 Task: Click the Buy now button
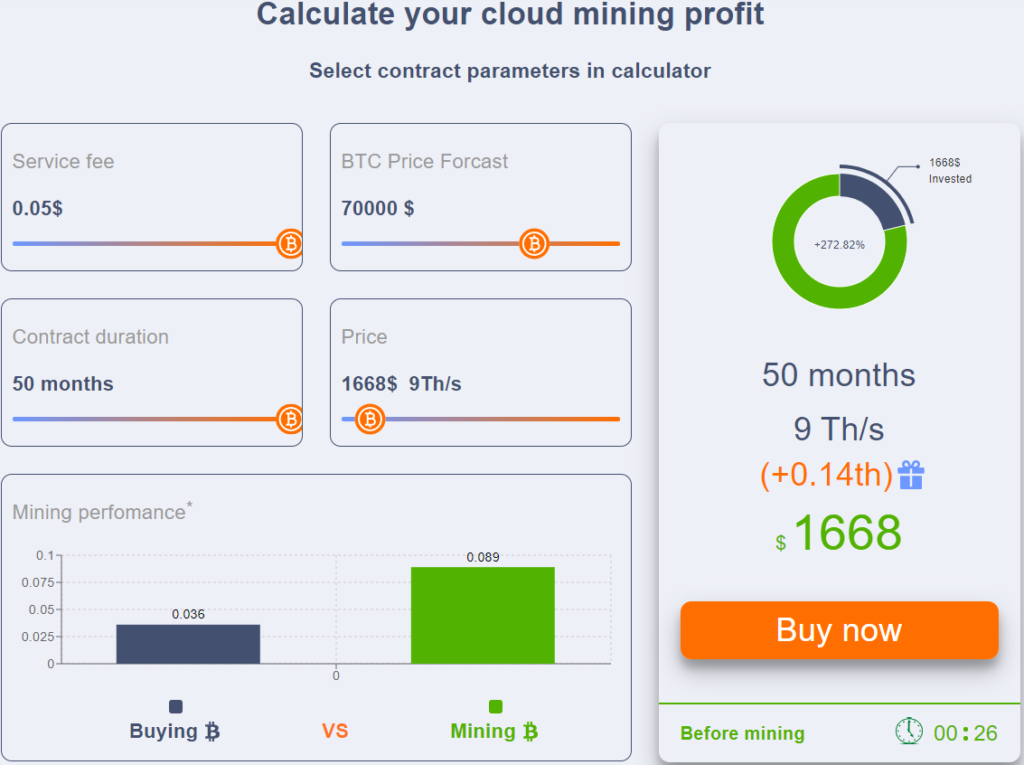(x=839, y=630)
